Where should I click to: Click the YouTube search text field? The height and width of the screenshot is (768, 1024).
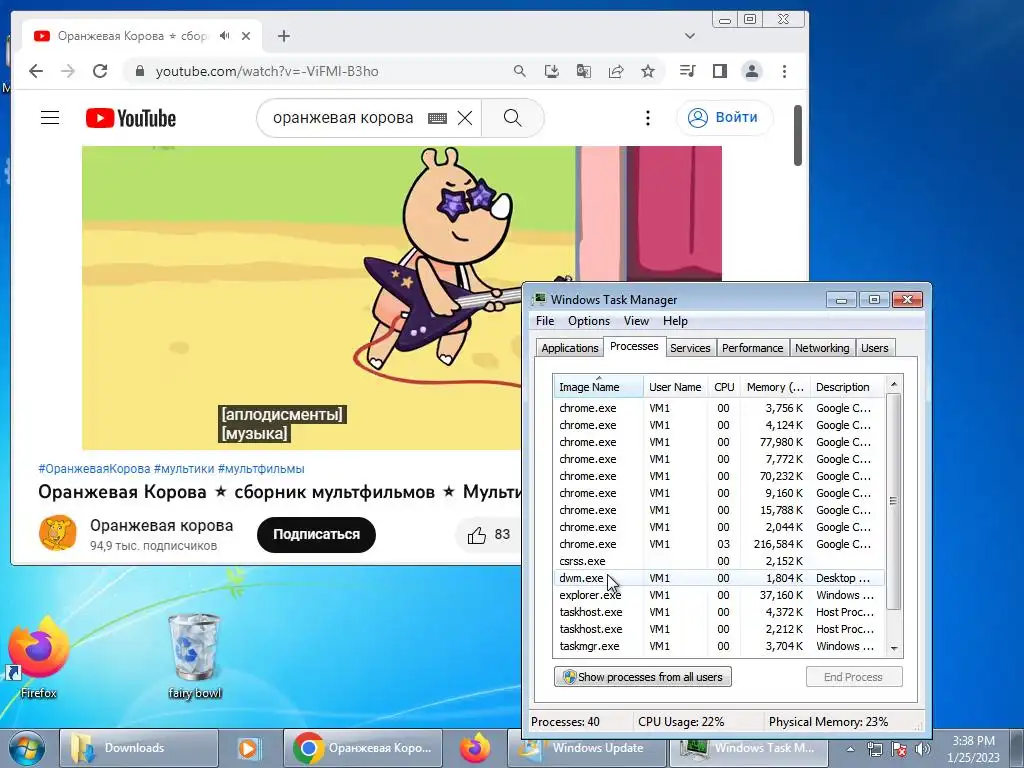coord(343,118)
